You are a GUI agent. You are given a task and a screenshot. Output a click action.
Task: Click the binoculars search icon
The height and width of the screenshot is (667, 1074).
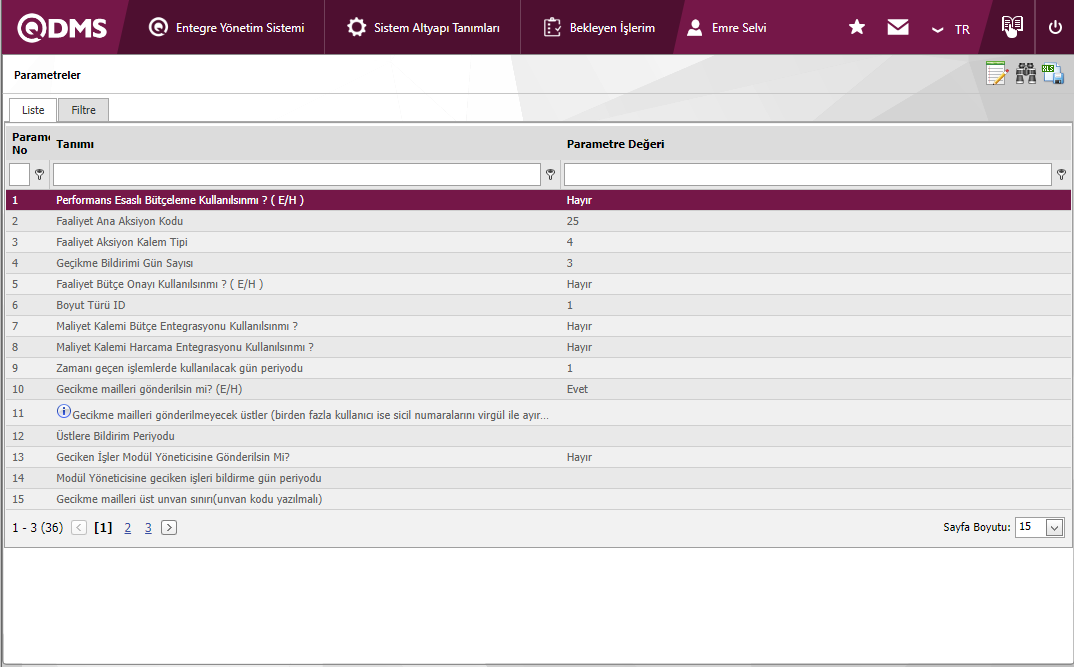[1026, 74]
